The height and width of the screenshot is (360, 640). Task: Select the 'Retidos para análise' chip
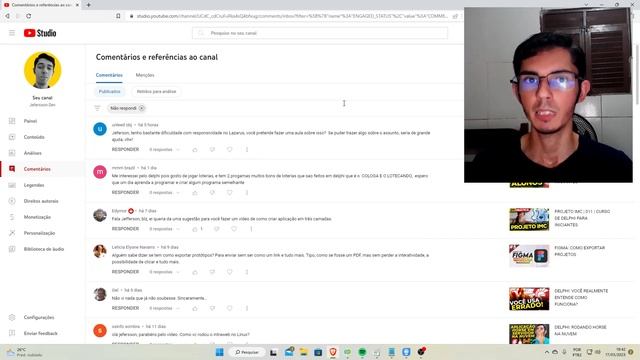click(x=156, y=91)
